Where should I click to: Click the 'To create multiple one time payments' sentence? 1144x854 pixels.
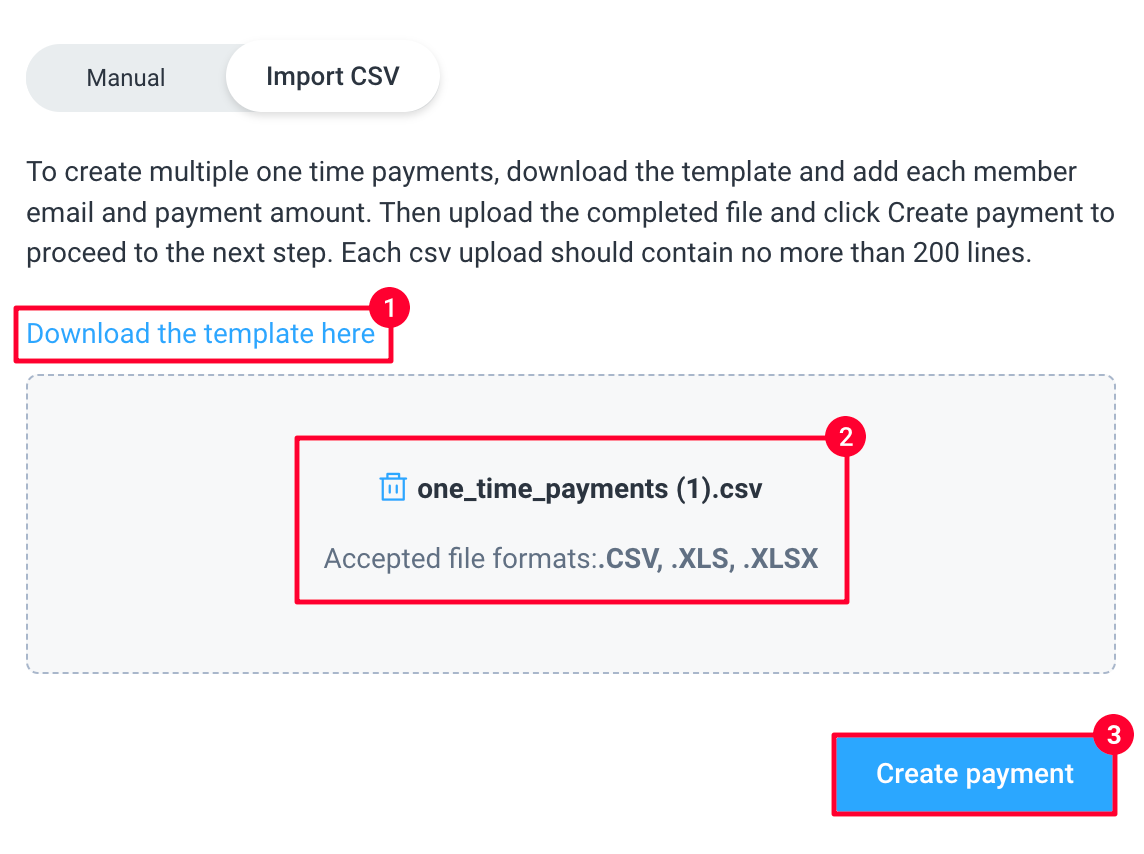[263, 173]
